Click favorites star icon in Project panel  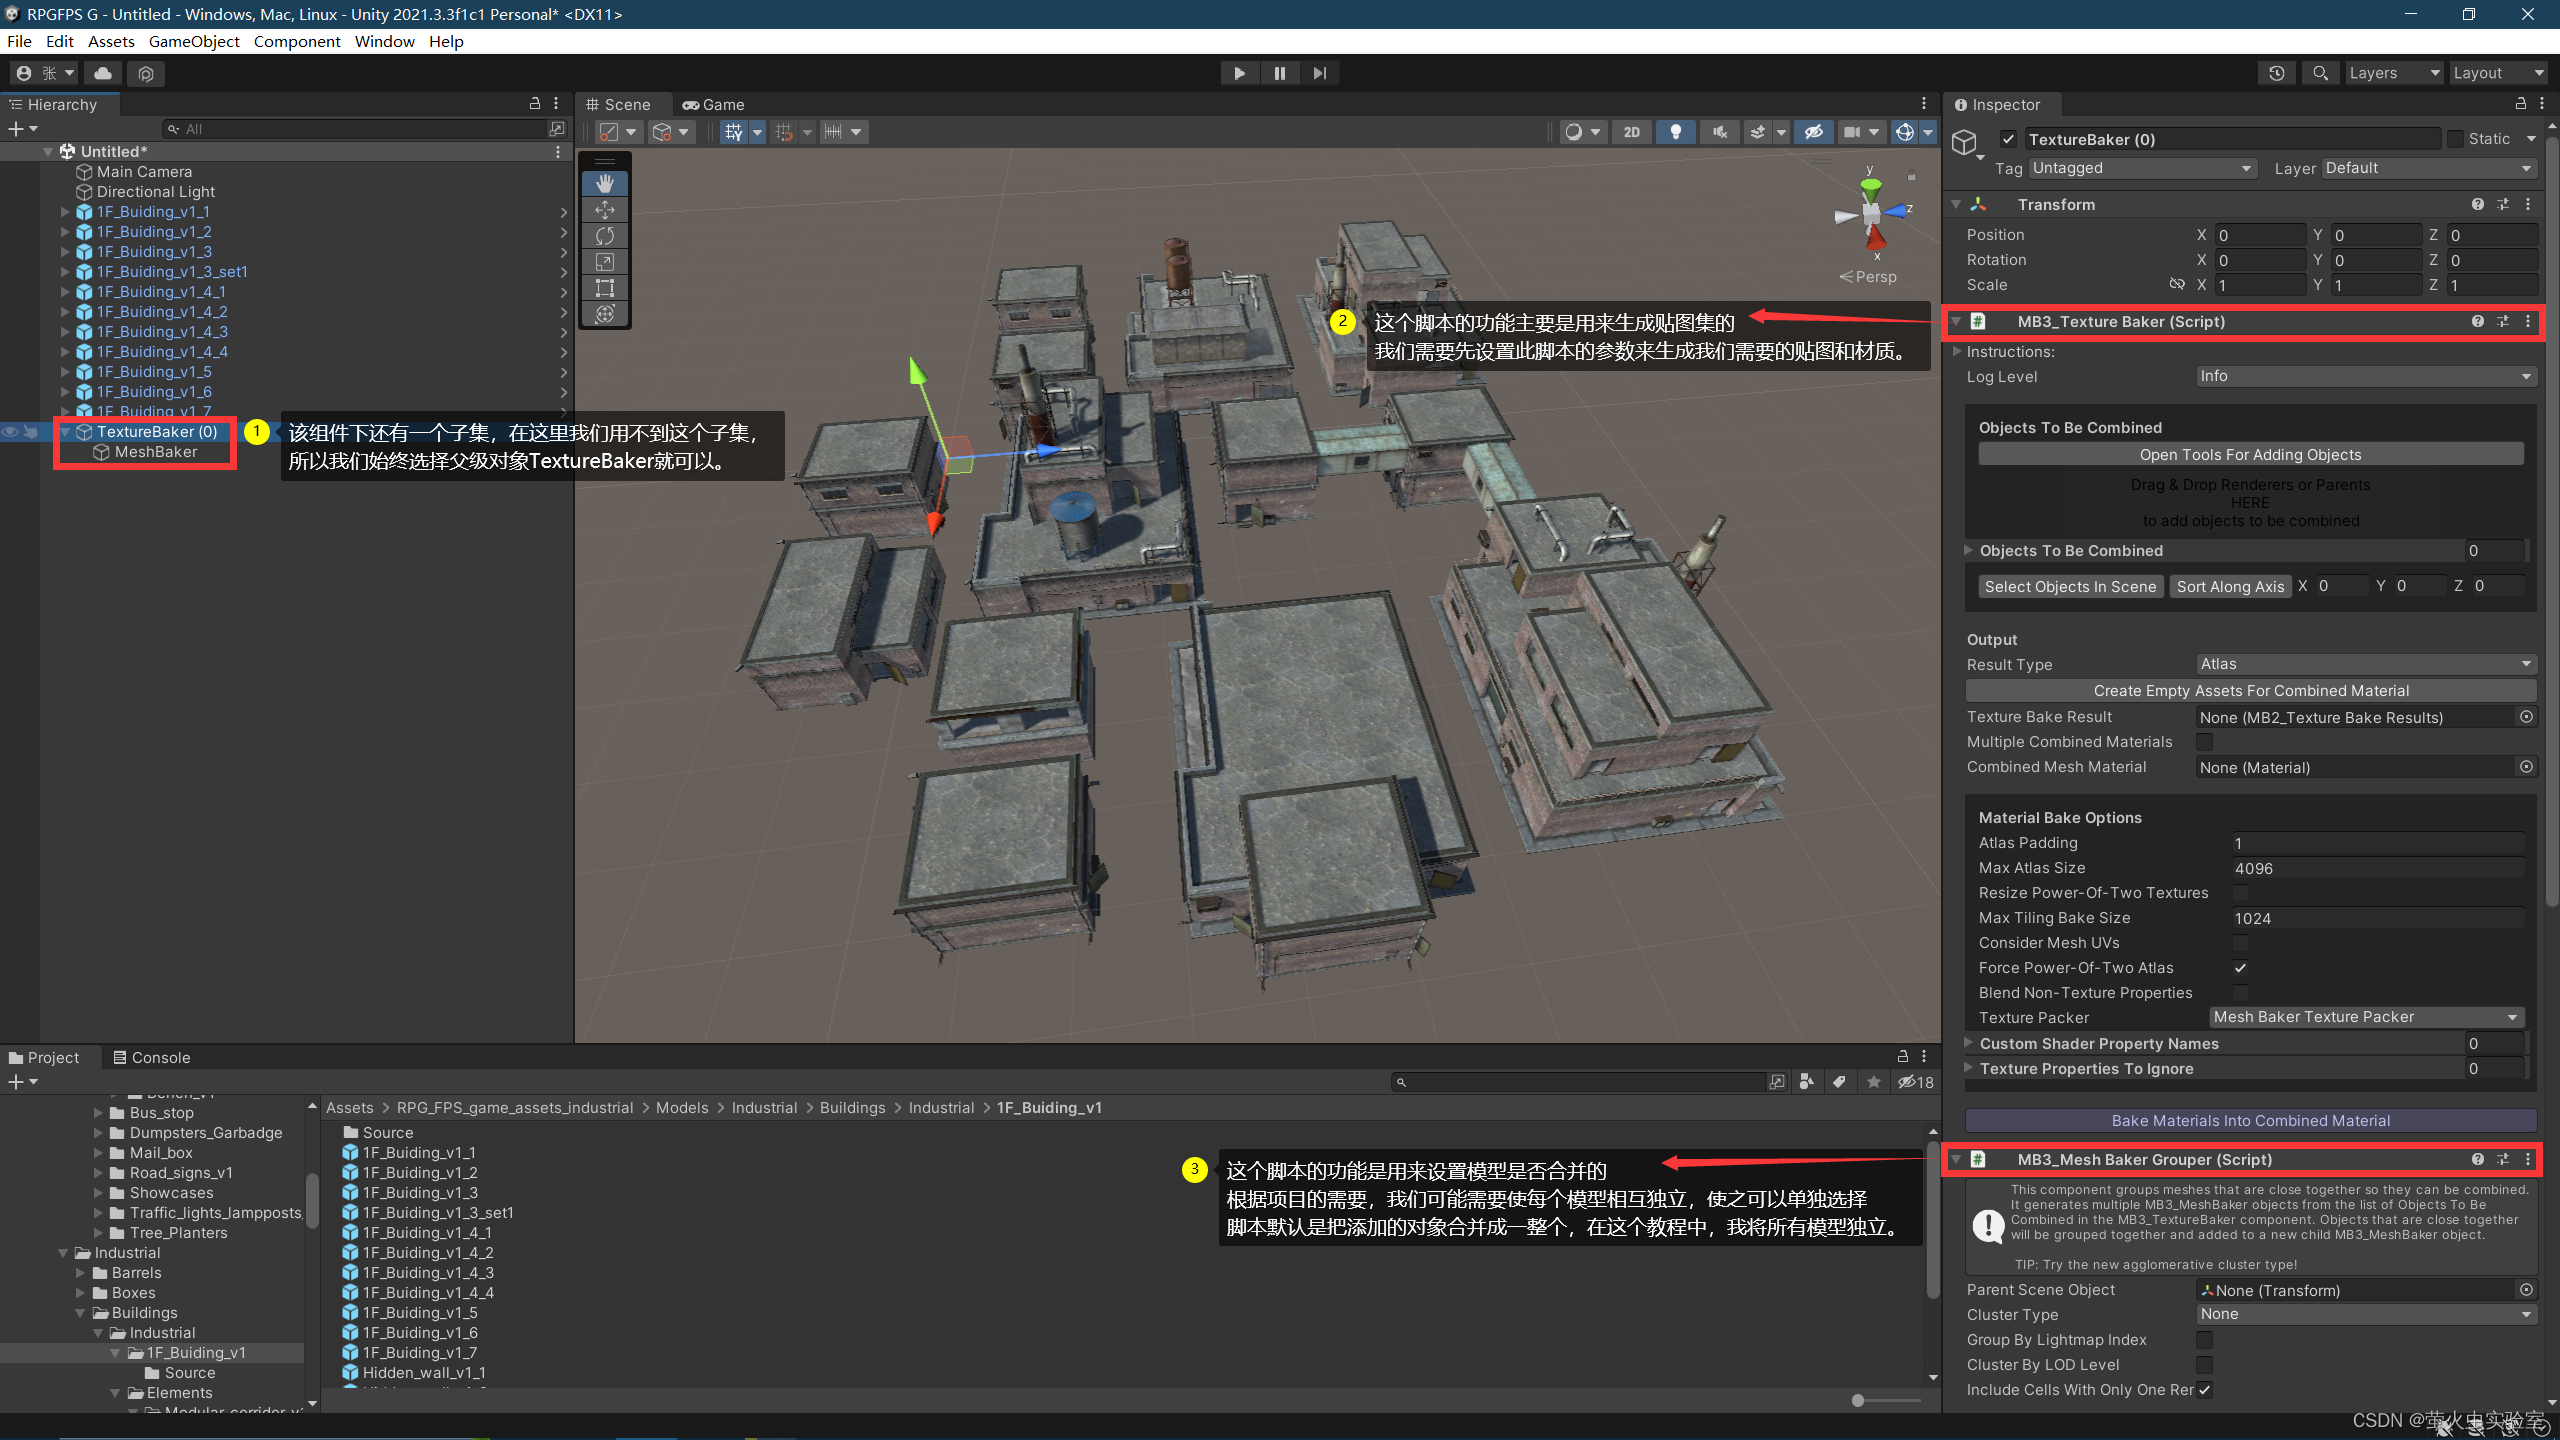[x=1873, y=1082]
